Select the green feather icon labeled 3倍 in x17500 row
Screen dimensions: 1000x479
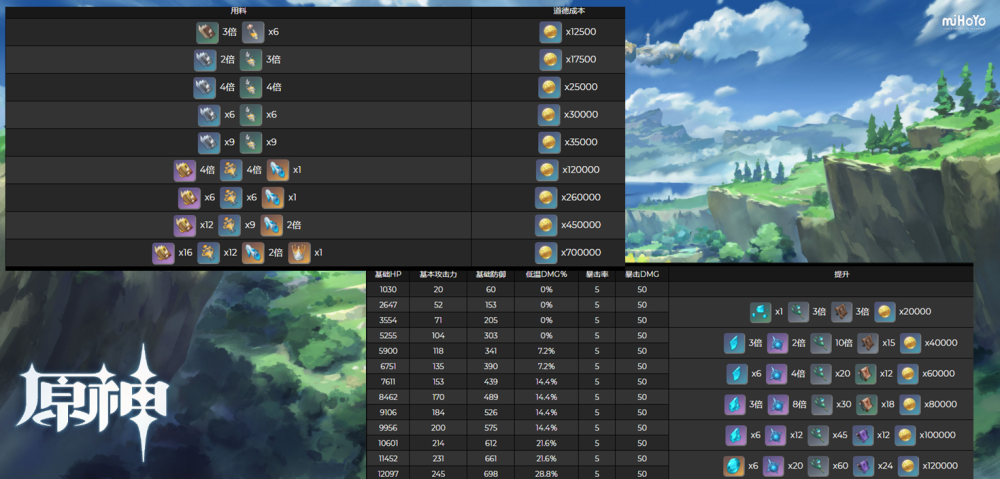251,59
